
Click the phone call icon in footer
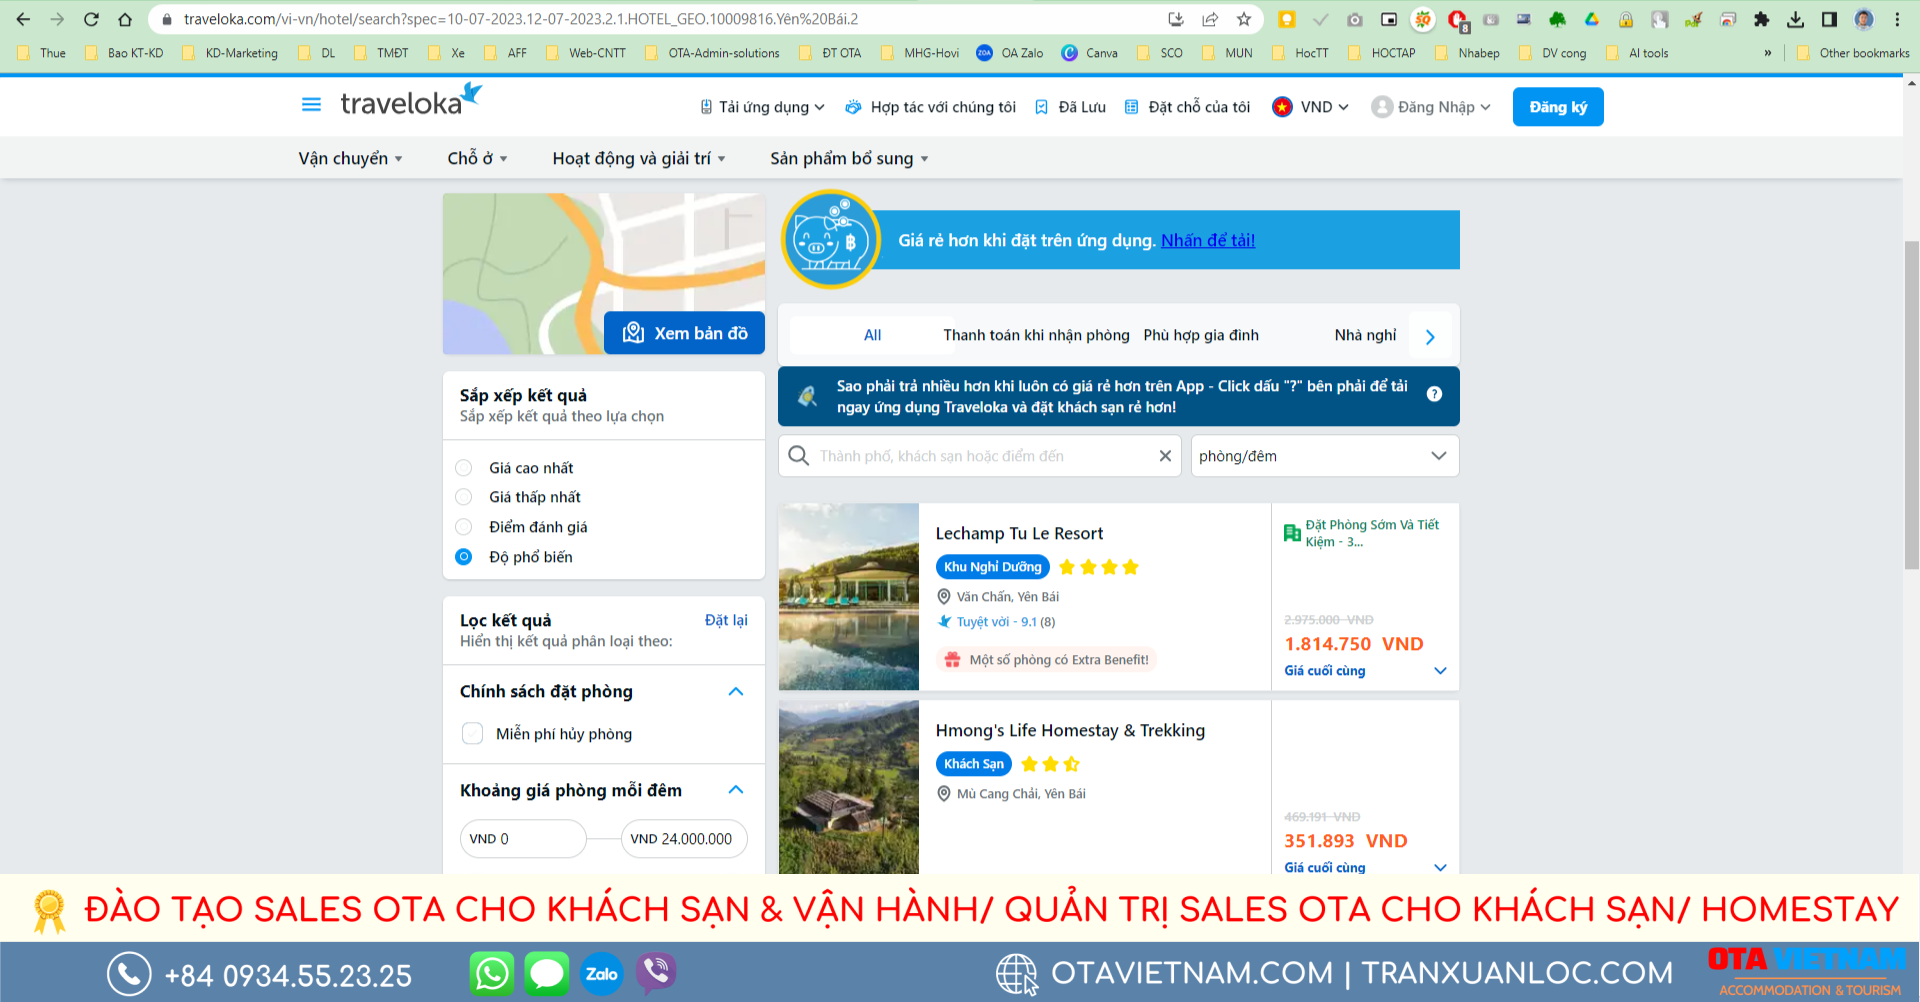(129, 974)
